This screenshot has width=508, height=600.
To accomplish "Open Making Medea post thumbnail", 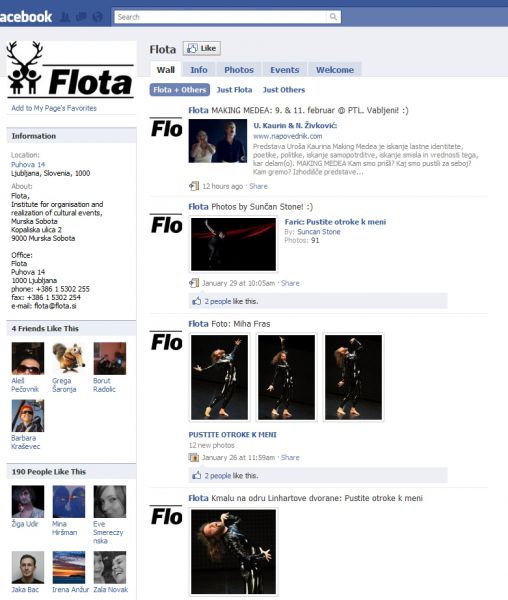I will [x=218, y=141].
